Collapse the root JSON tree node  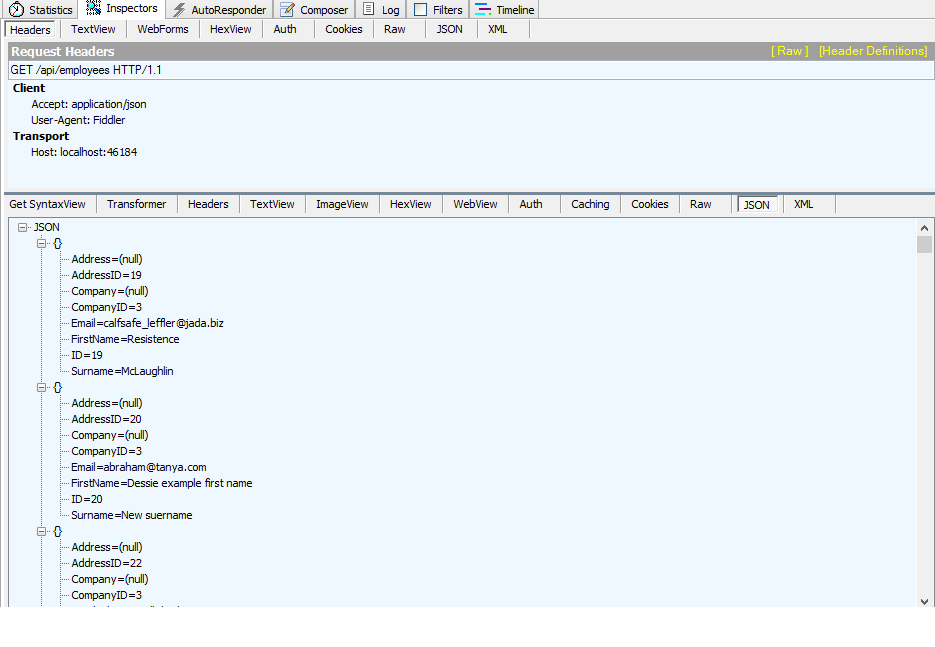point(24,228)
